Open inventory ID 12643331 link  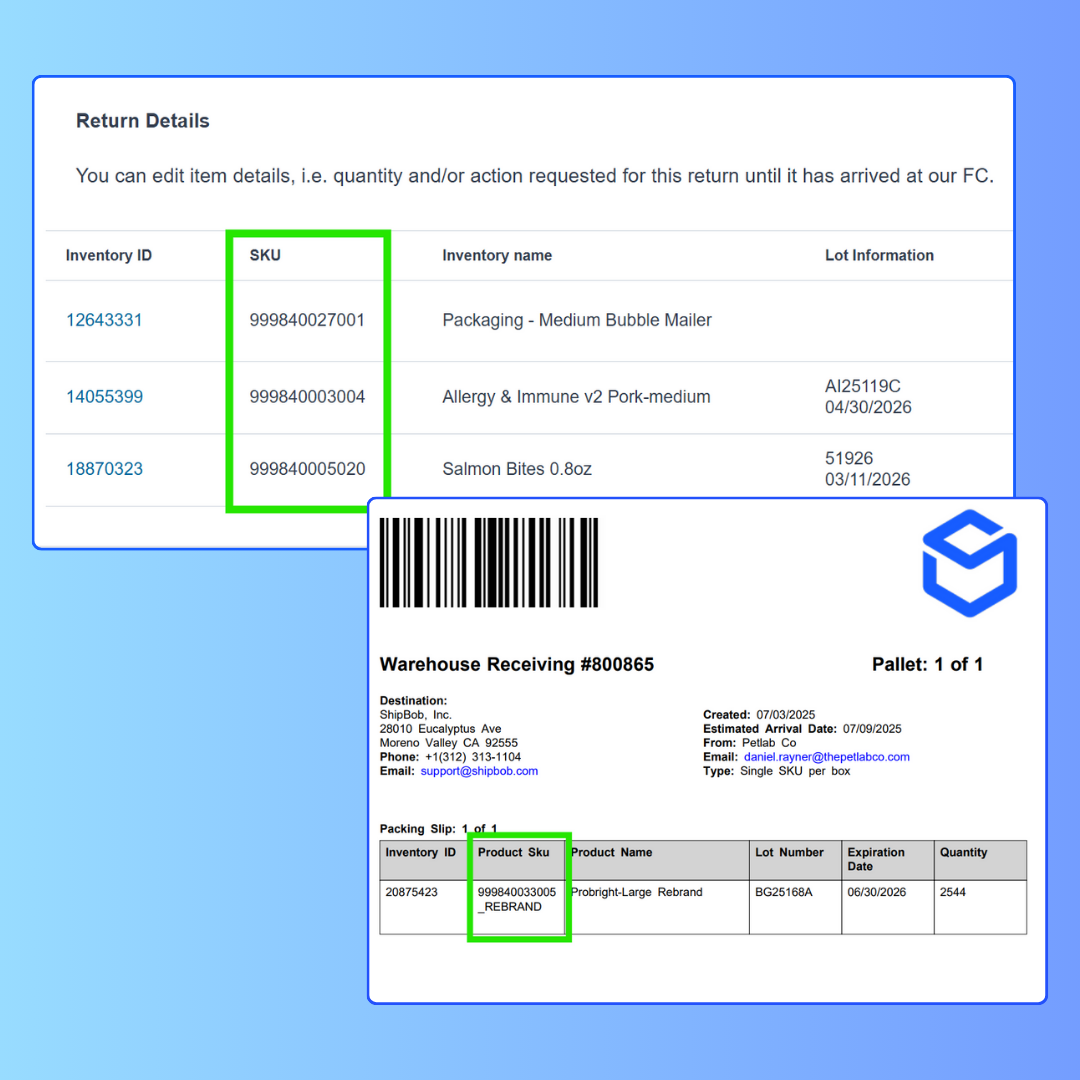104,320
